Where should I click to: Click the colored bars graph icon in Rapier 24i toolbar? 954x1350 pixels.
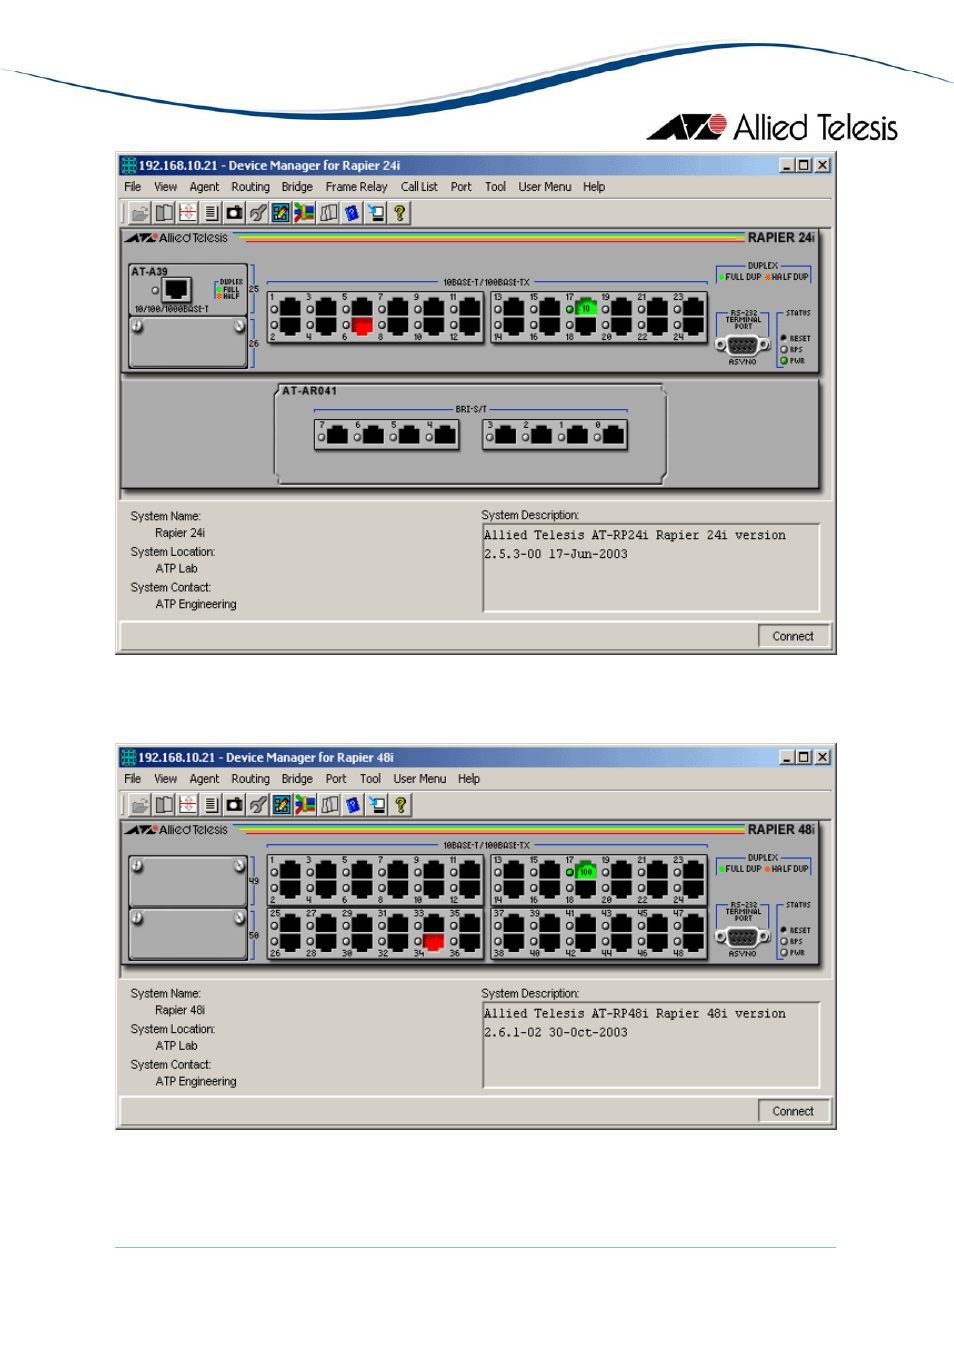(304, 213)
